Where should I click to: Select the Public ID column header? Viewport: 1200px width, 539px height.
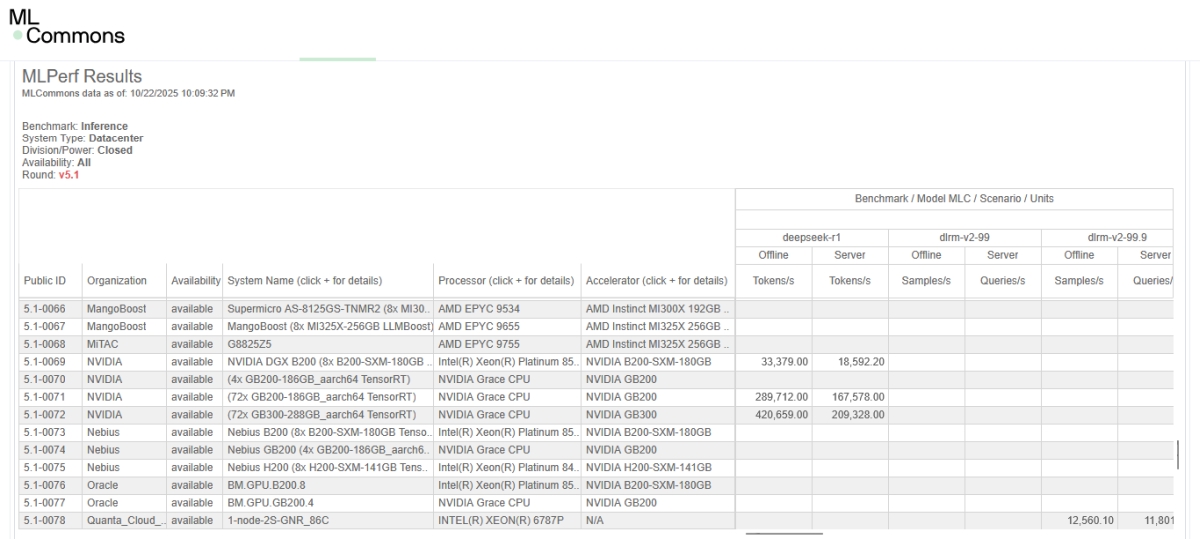pos(44,281)
